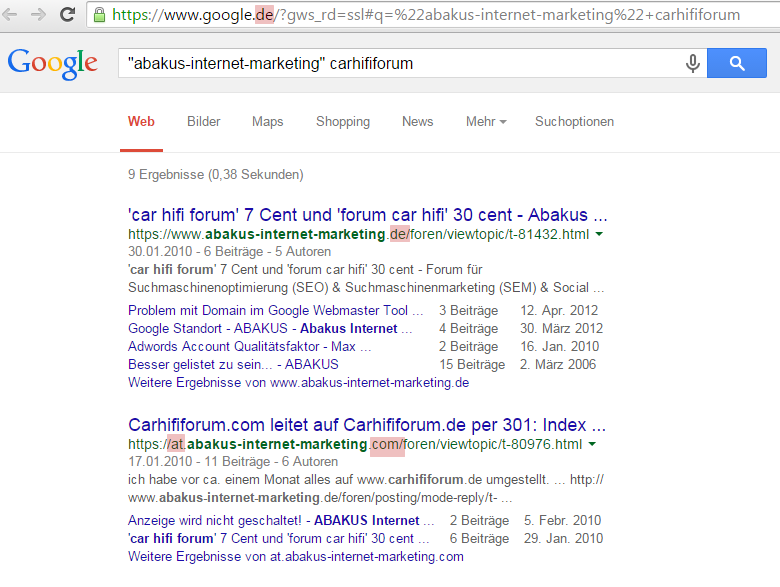Screen dimensions: 780x587
Task: Click the date "30. März 2012"
Action: click(562, 328)
